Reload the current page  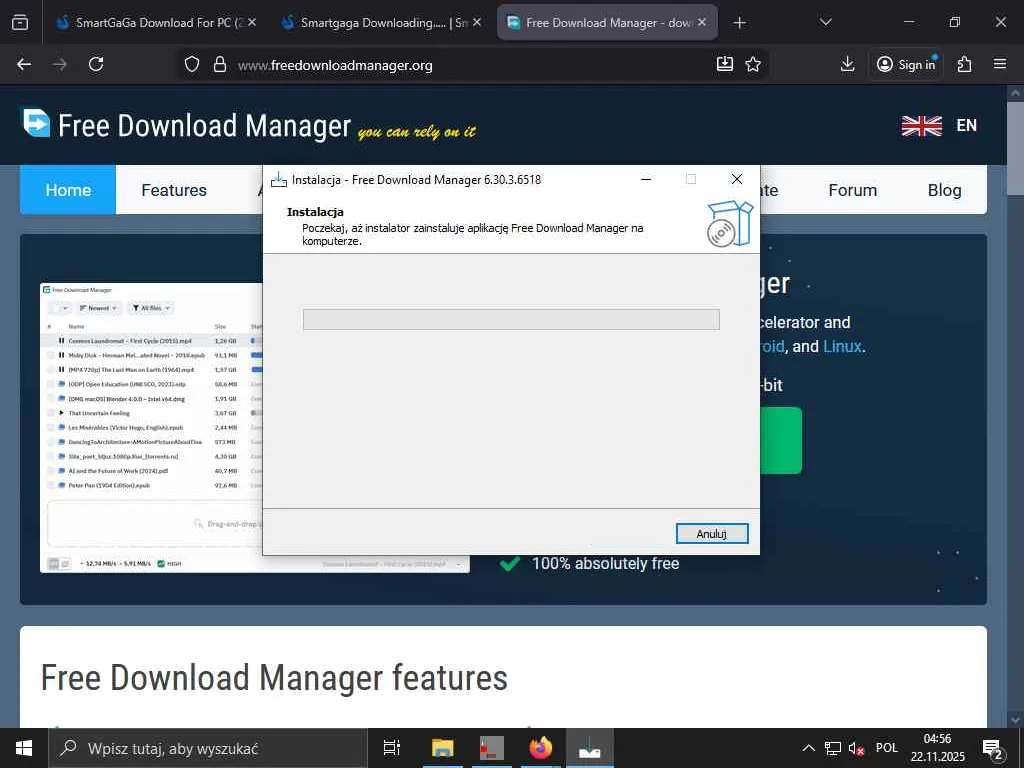pos(96,64)
